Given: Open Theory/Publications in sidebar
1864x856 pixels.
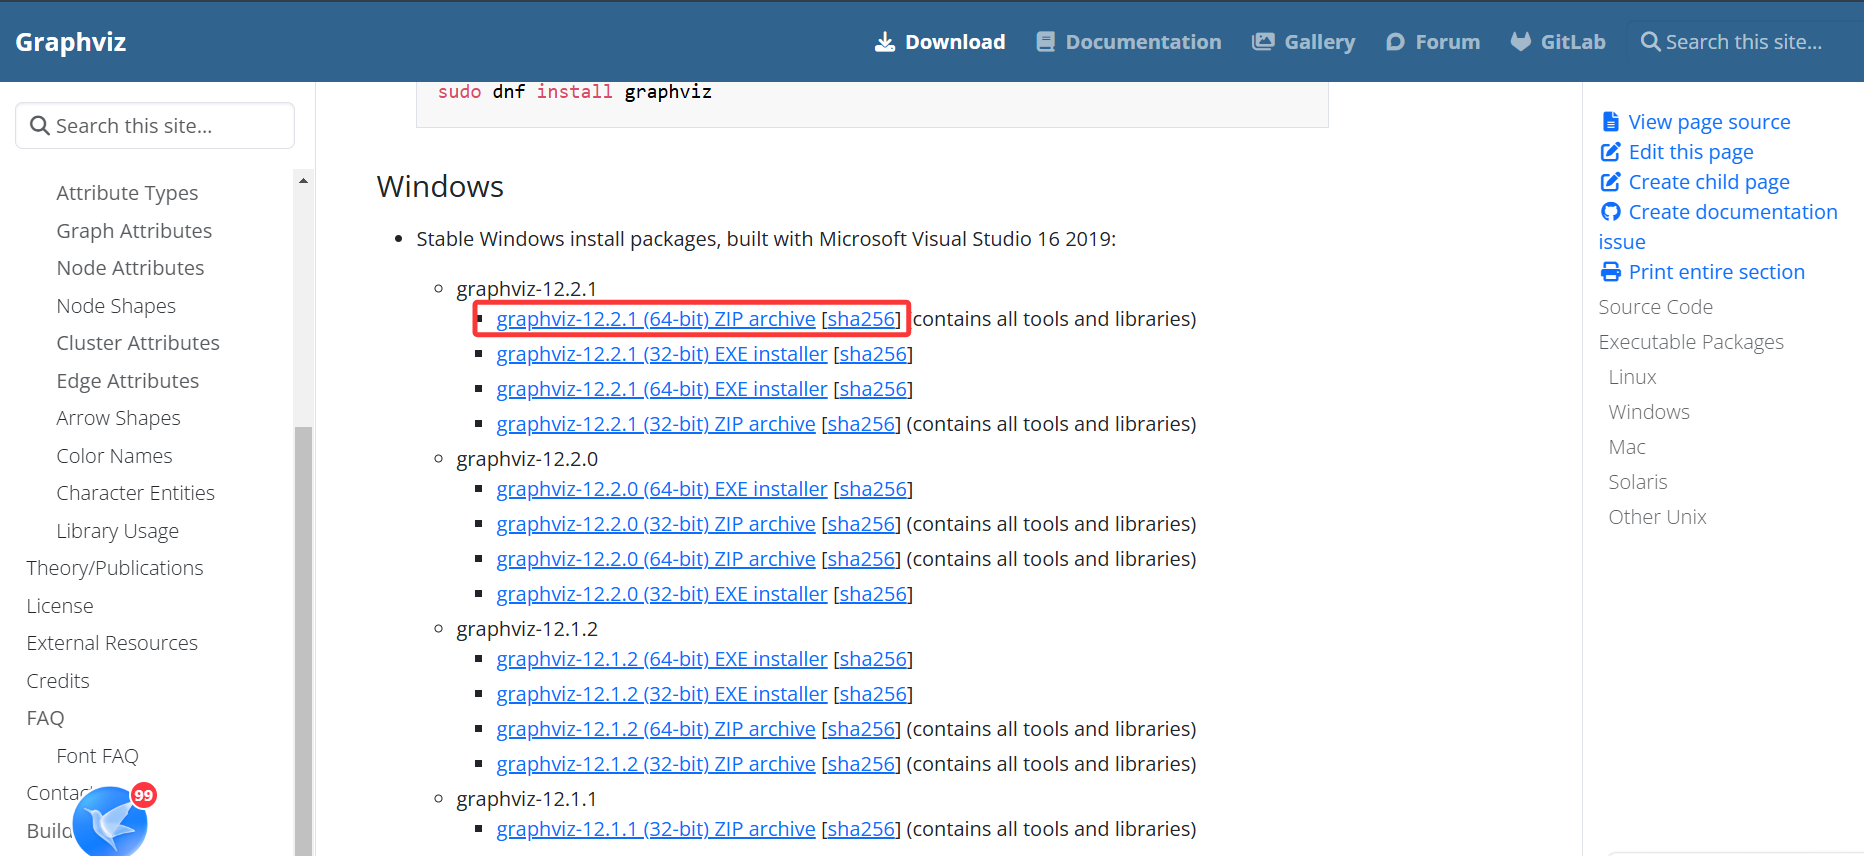Looking at the screenshot, I should point(115,568).
